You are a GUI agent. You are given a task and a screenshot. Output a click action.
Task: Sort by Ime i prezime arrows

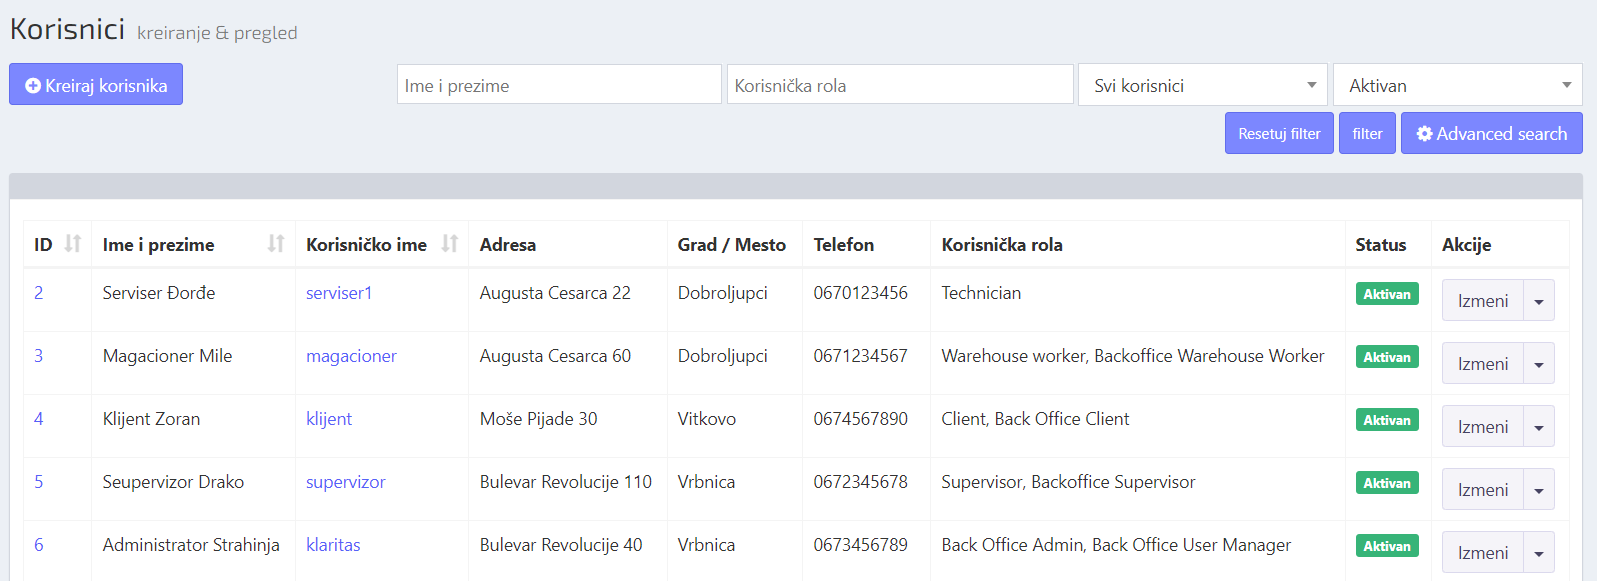click(x=276, y=244)
